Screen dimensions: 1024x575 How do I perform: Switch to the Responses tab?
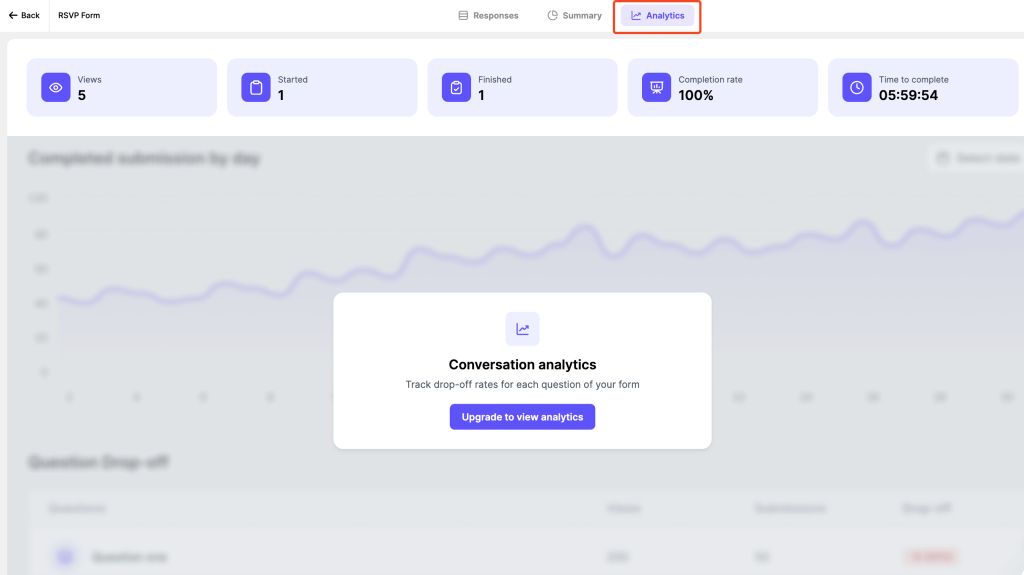click(x=488, y=15)
